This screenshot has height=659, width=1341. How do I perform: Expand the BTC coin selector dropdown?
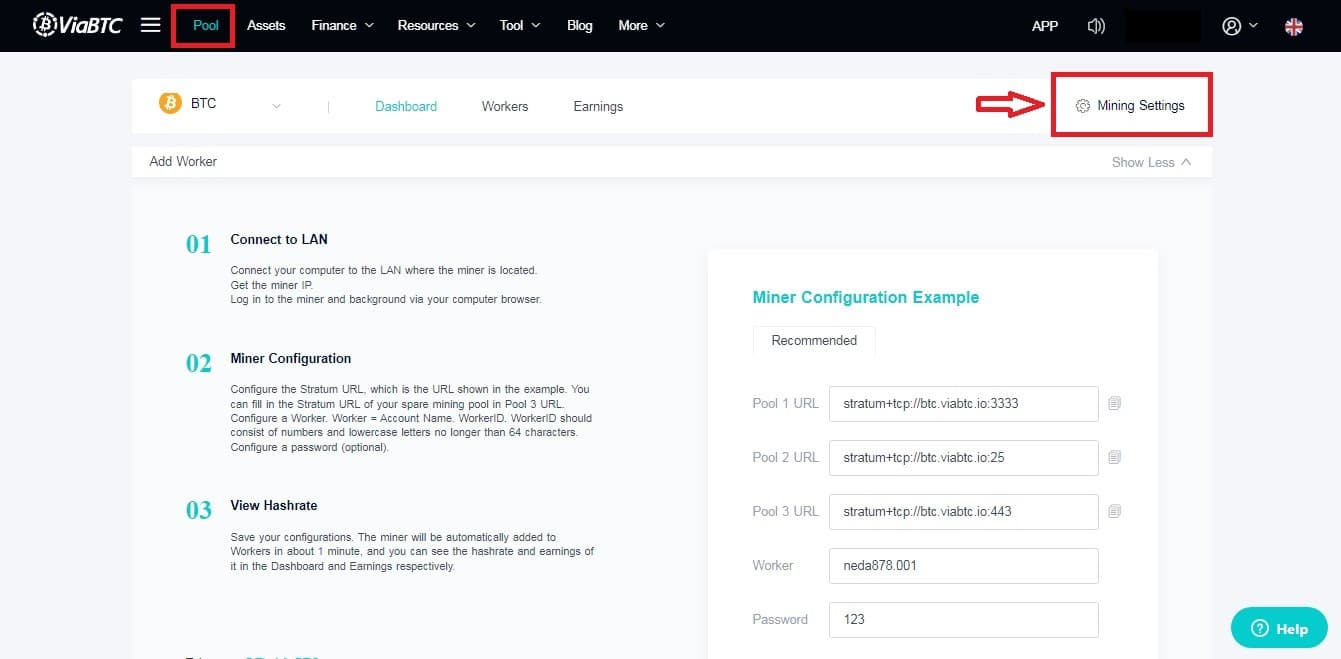[x=276, y=106]
